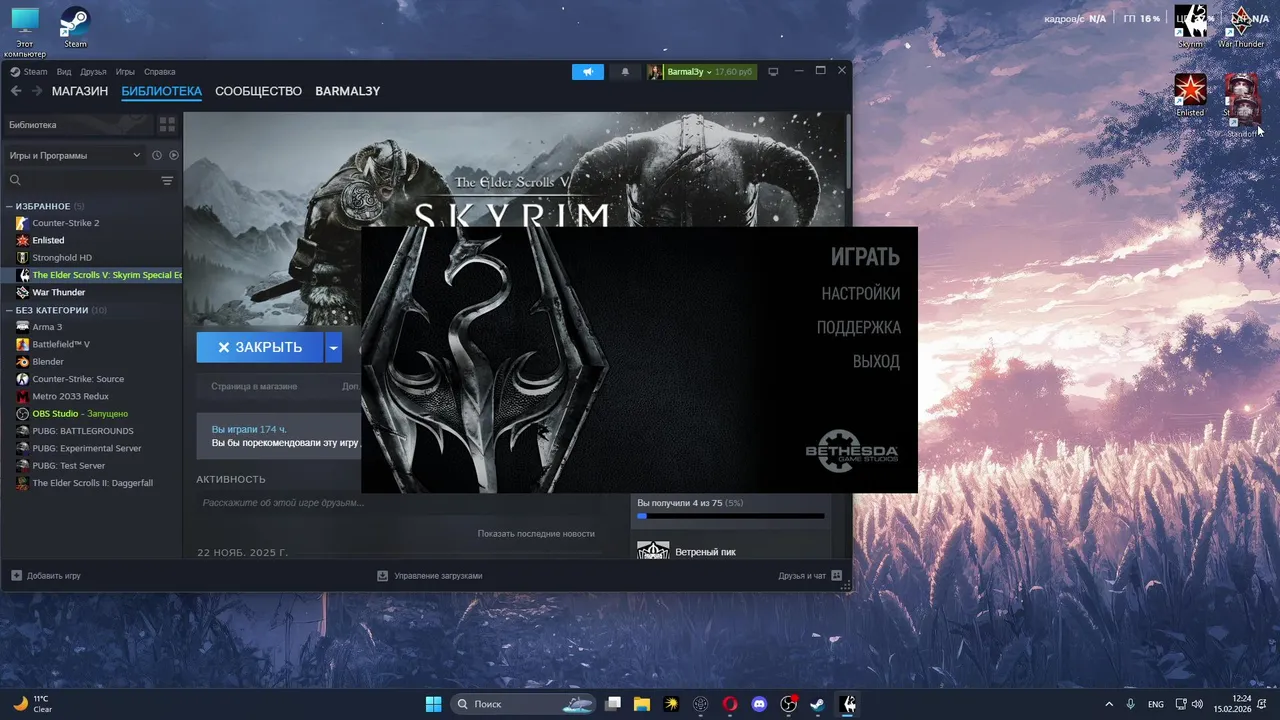Open the Друзья menu
Screen dimensions: 1280x720
[93, 72]
